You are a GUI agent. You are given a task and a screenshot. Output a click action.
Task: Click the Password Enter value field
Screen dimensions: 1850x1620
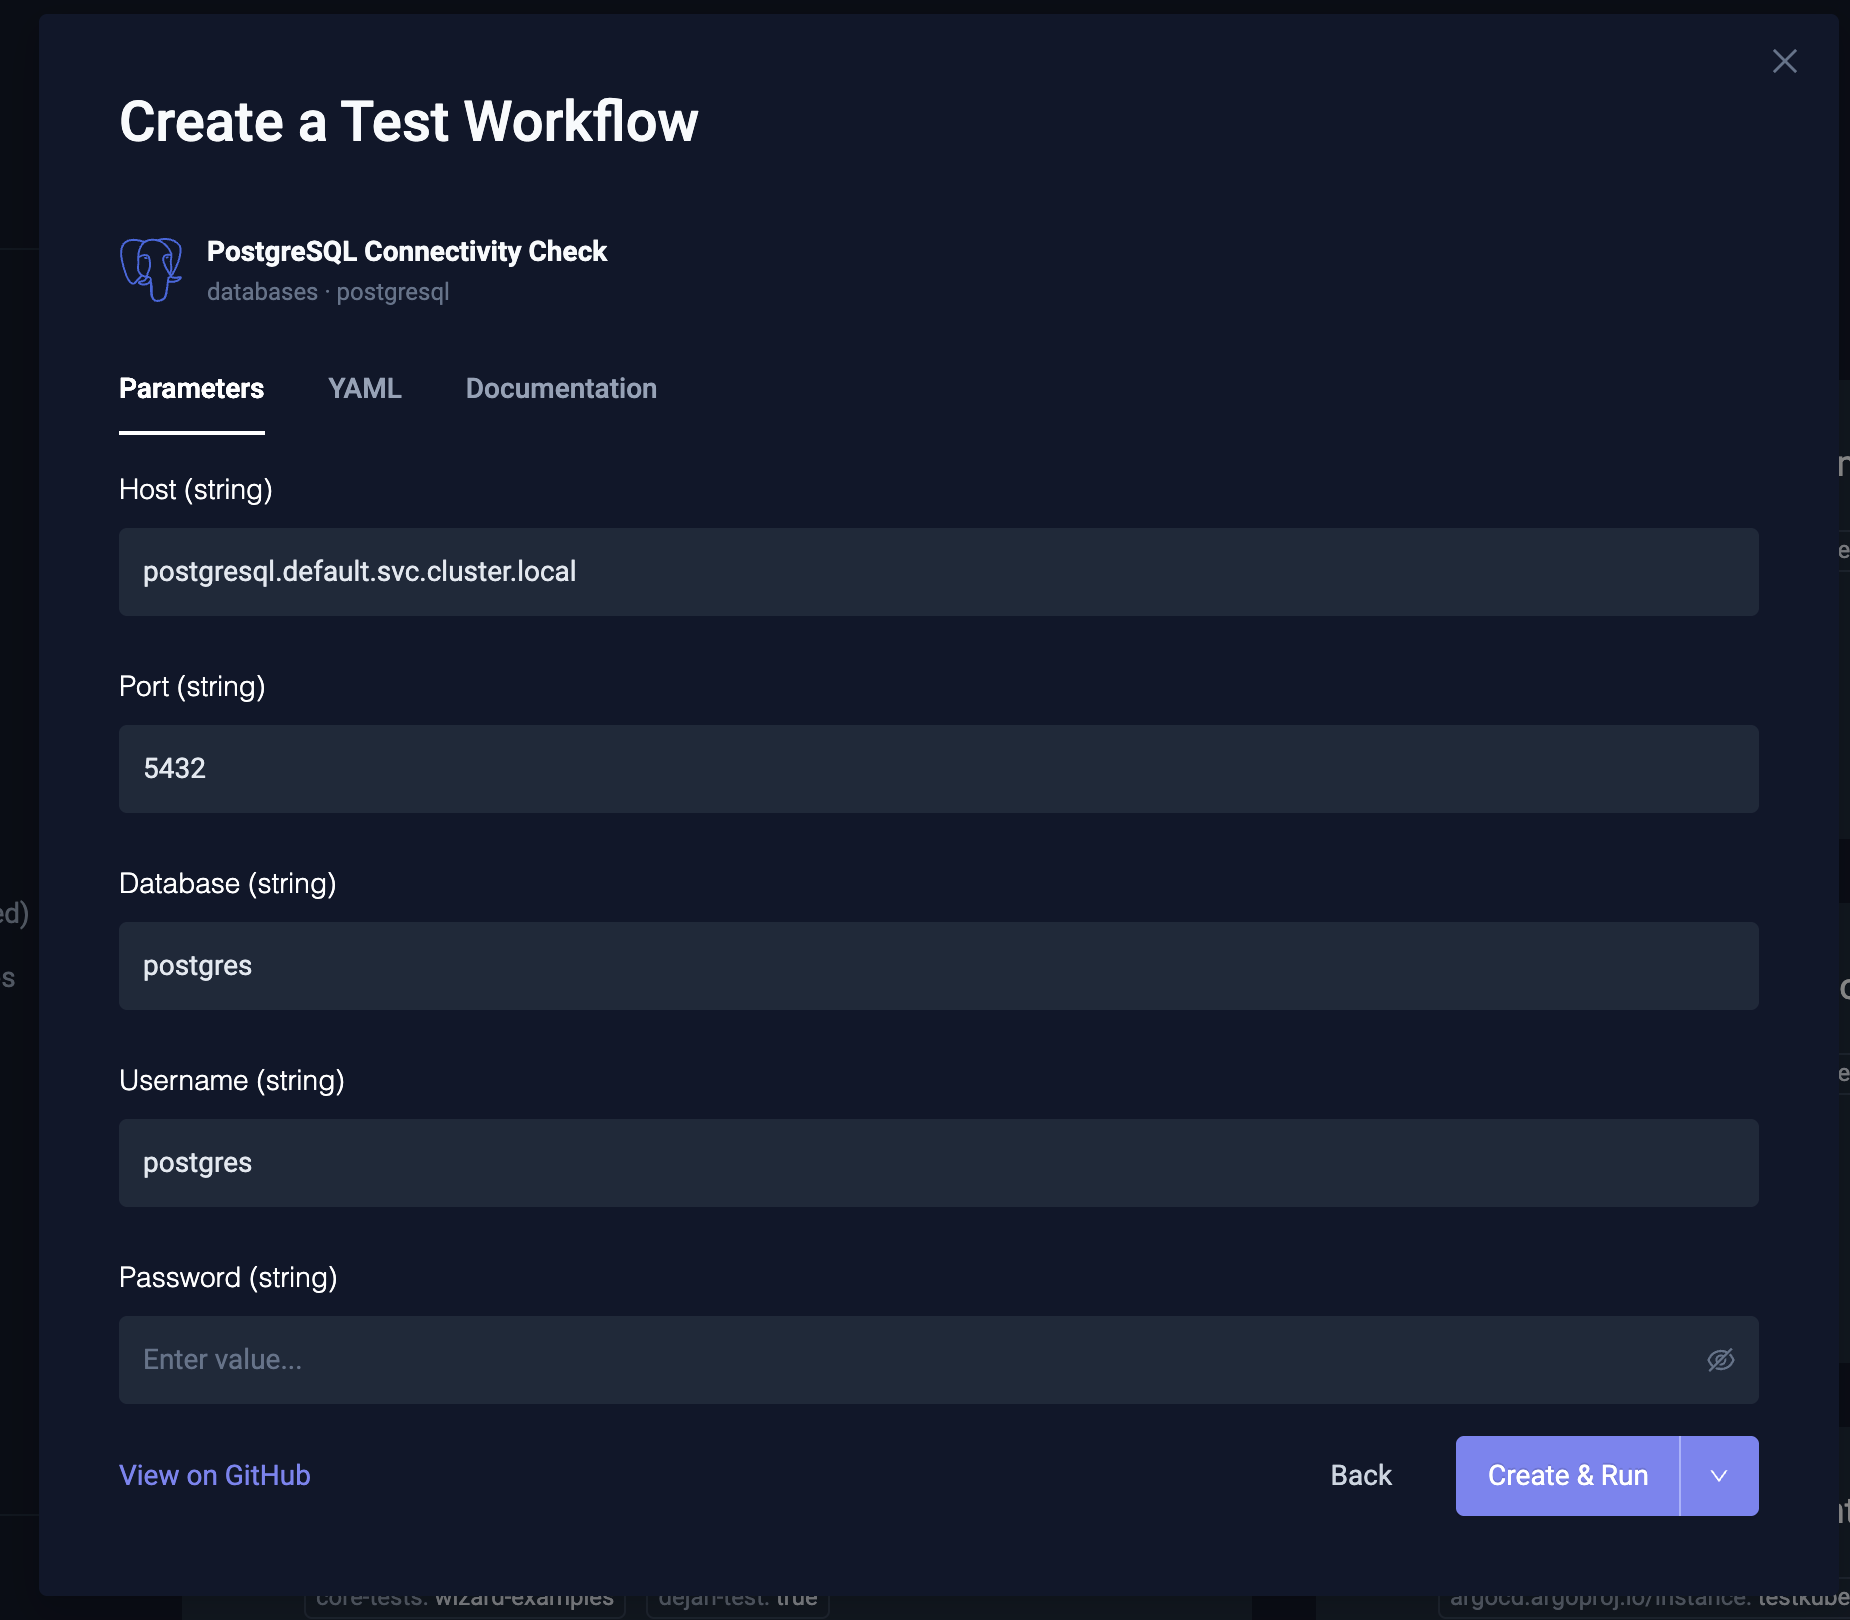900,1359
